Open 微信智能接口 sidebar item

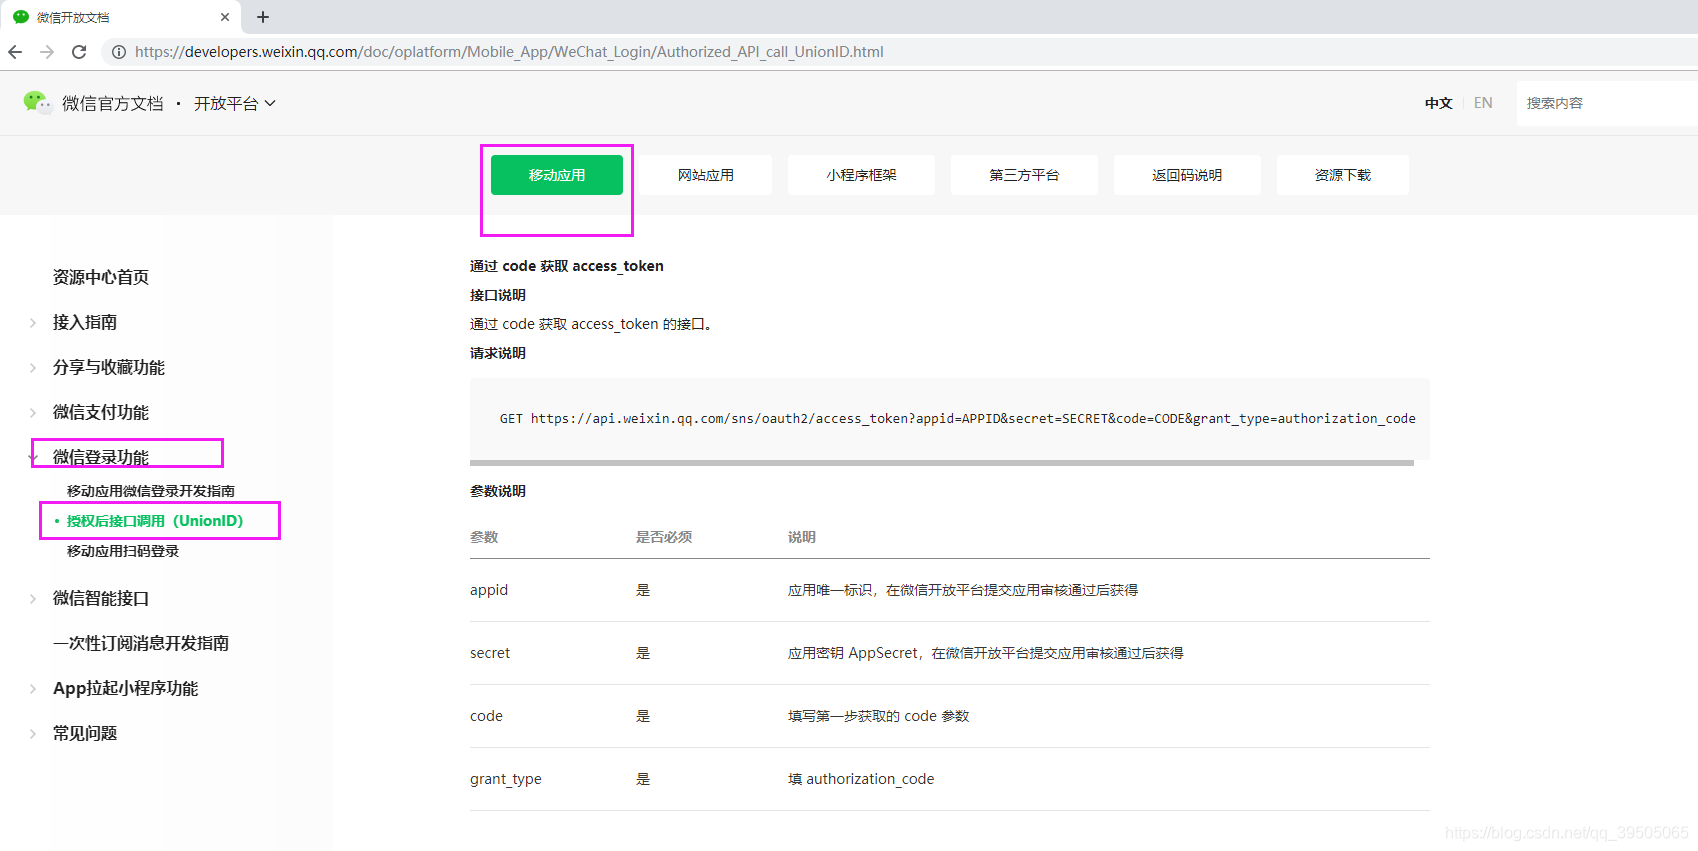coord(101,598)
